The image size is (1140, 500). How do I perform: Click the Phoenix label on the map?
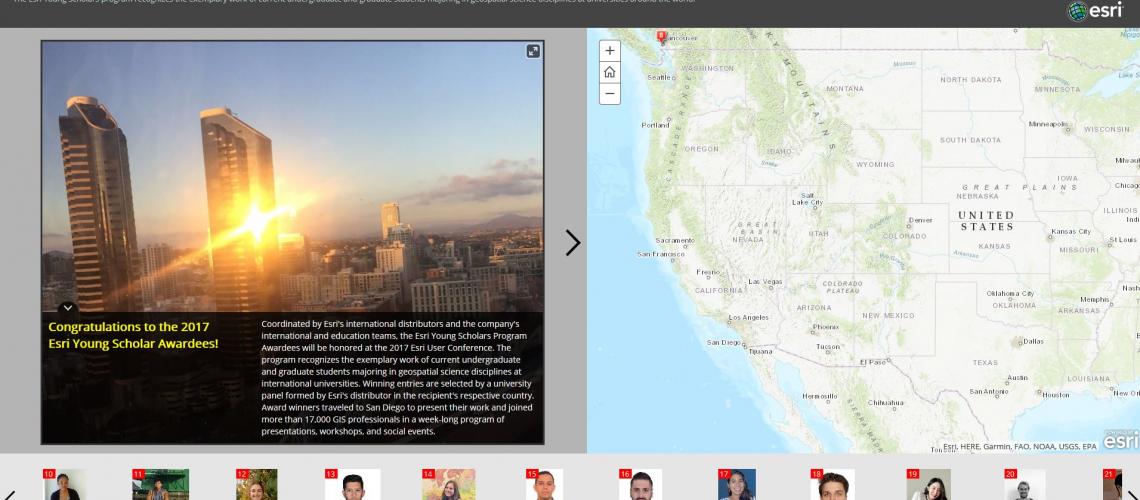coord(826,327)
